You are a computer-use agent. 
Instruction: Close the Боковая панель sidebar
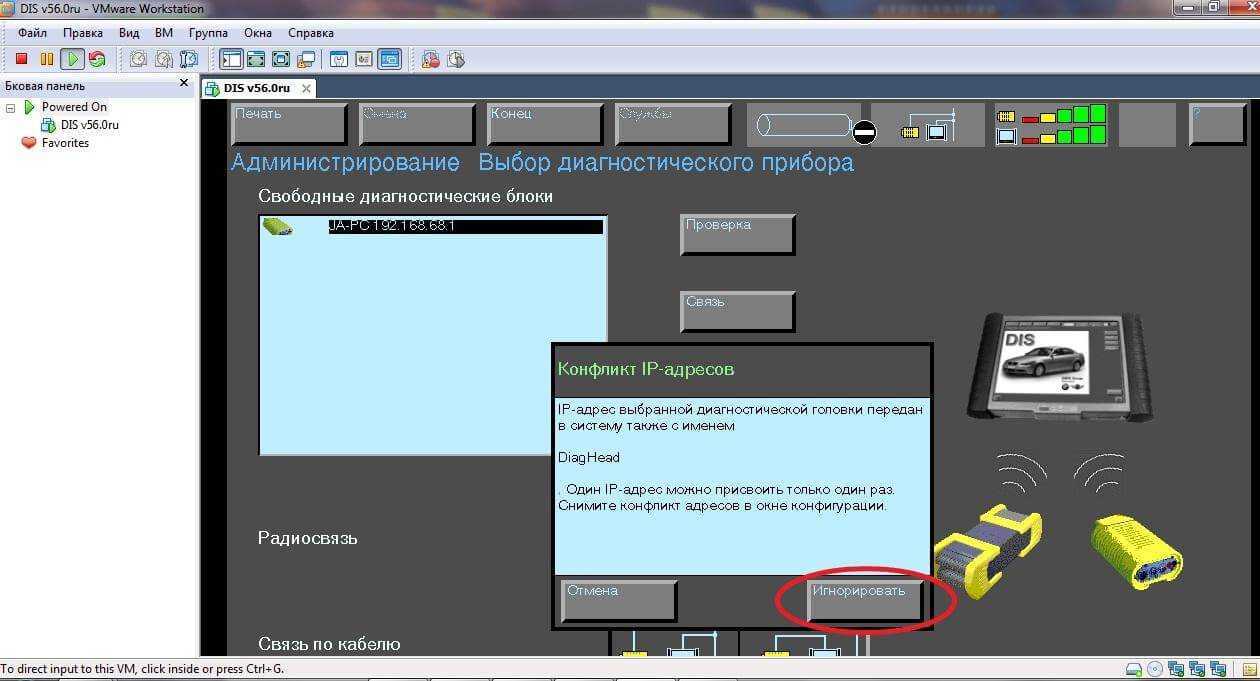point(183,84)
